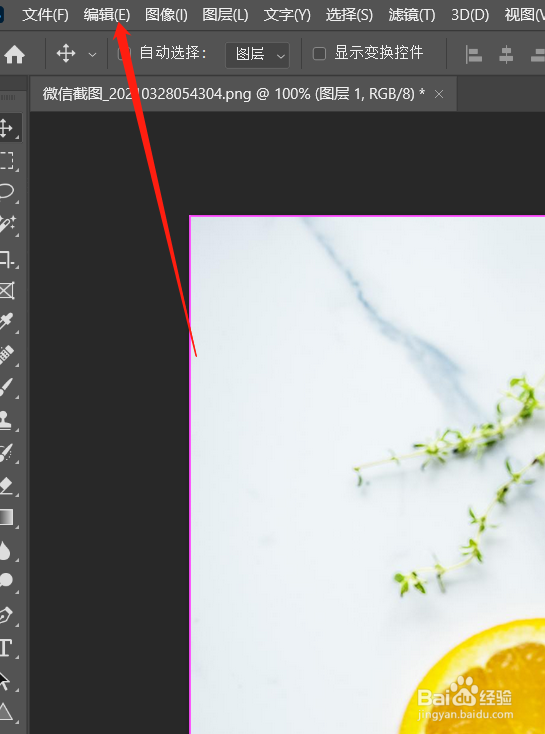
Task: Select the Pen tool
Action: click(6, 615)
